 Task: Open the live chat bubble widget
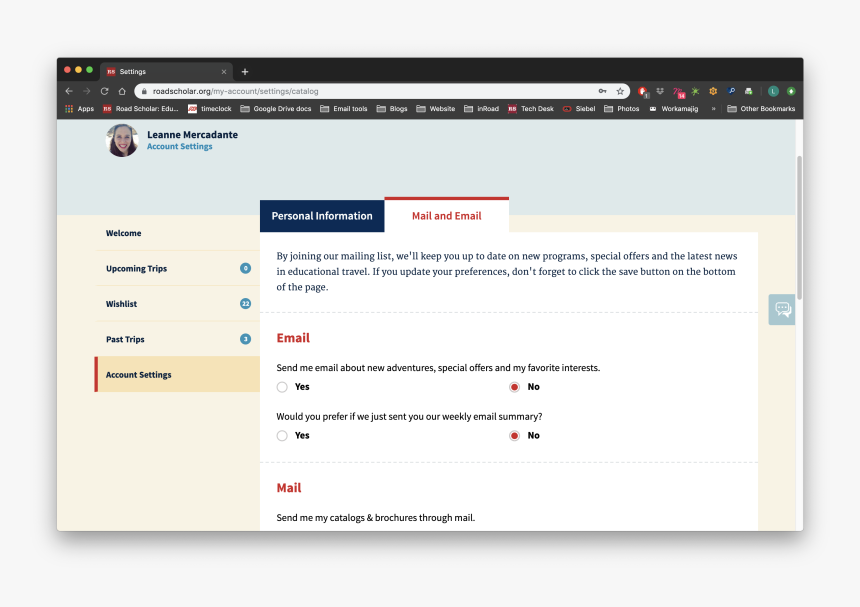coord(783,309)
